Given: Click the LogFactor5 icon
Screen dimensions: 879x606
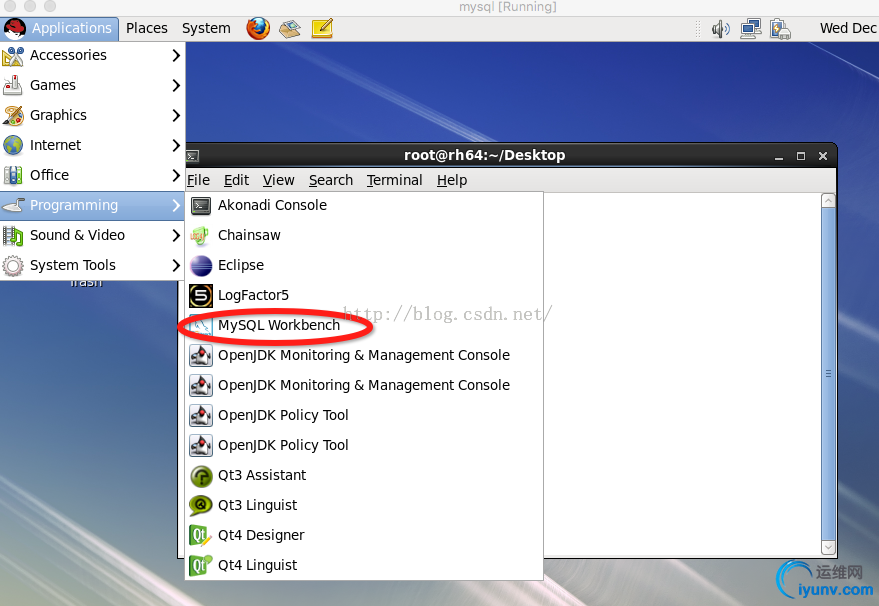Looking at the screenshot, I should [x=201, y=296].
